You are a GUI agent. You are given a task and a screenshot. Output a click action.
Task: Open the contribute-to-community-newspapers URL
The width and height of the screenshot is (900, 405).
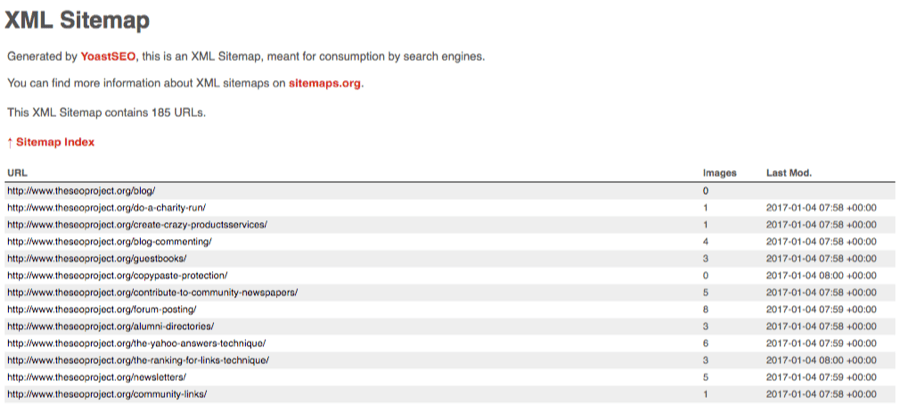click(x=152, y=292)
